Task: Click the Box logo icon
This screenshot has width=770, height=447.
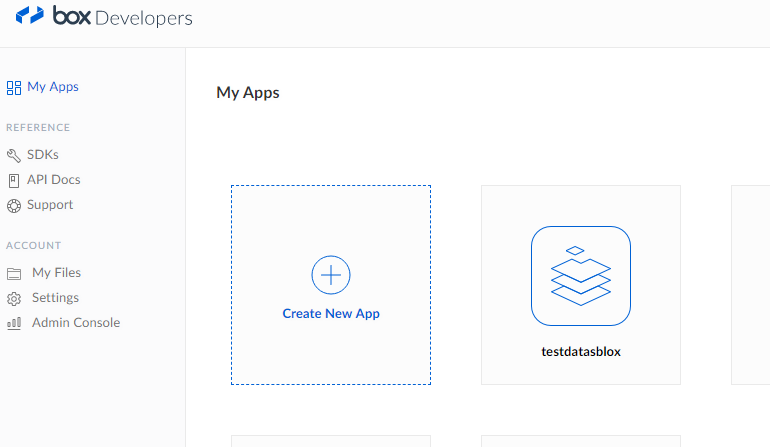Action: click(29, 15)
